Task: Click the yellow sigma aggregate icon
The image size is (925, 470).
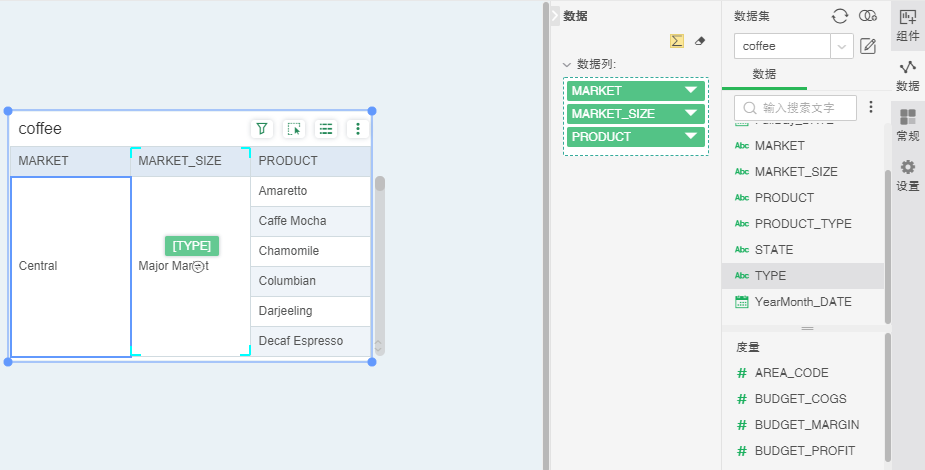Action: click(x=677, y=41)
